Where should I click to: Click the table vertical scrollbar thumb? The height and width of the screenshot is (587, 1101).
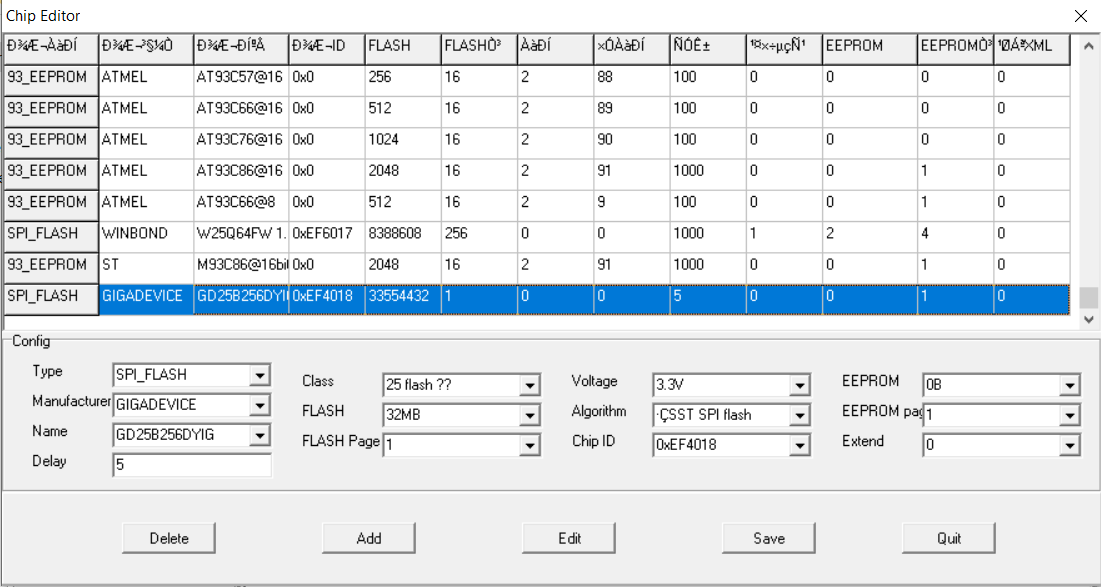click(x=1088, y=298)
